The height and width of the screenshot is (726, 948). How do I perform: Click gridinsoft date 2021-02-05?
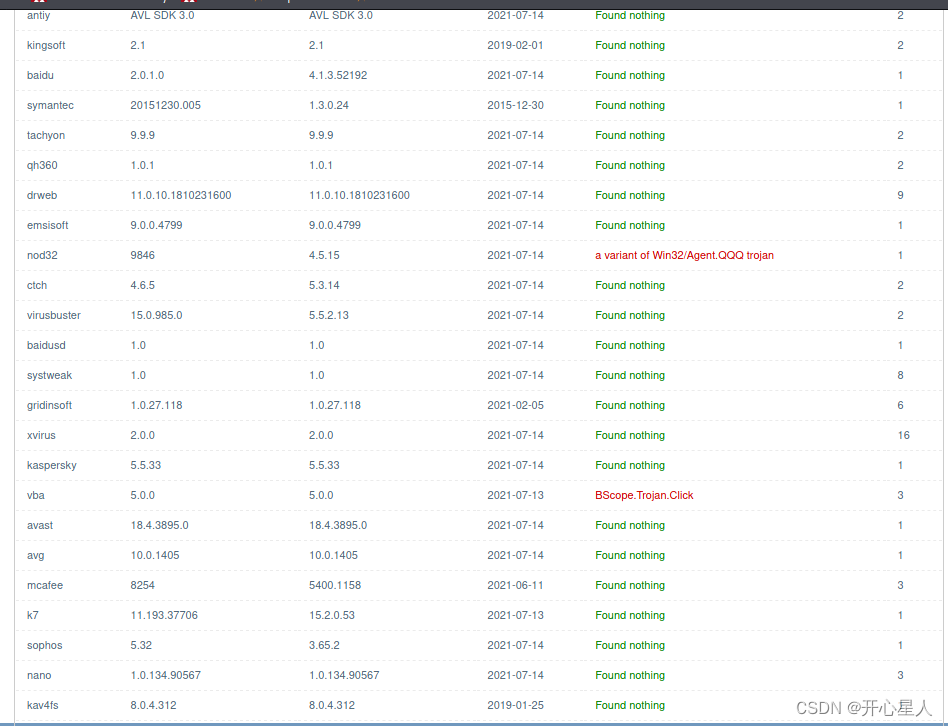pos(516,406)
